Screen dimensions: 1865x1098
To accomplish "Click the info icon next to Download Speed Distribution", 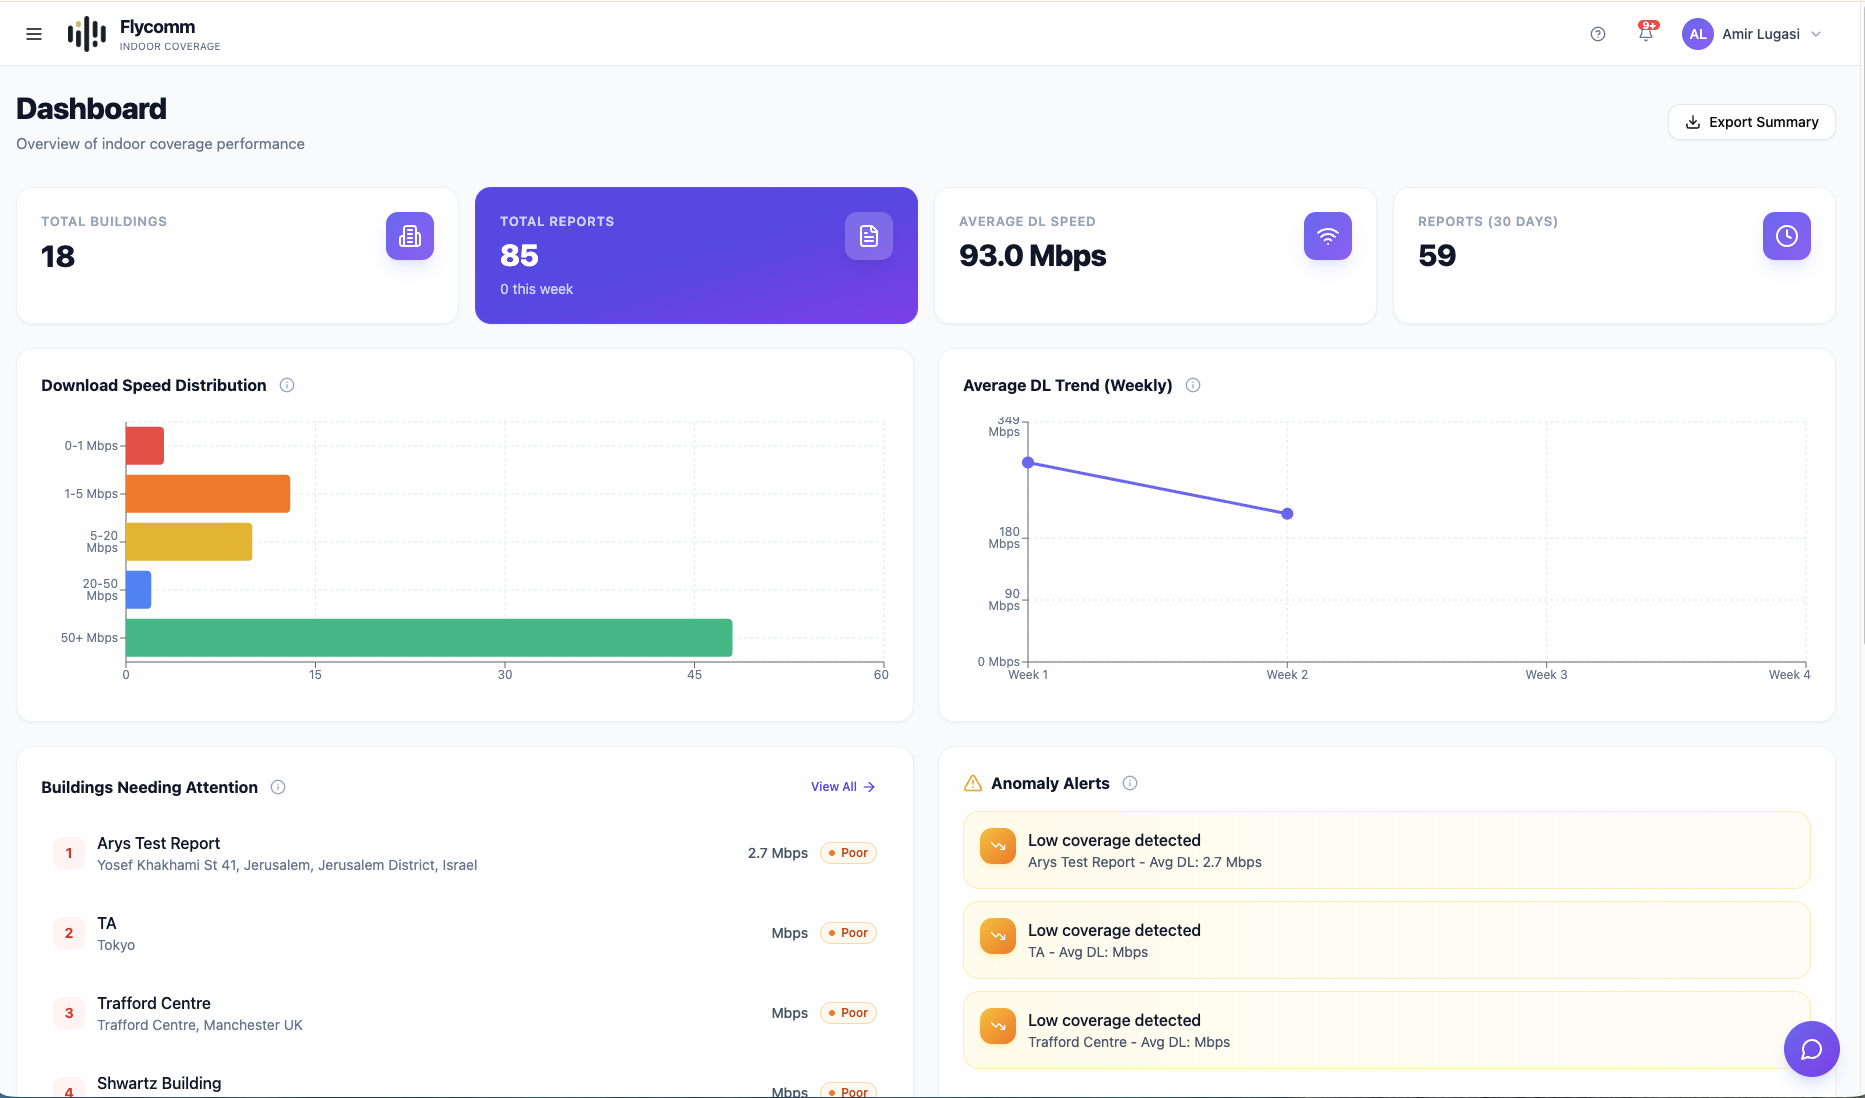I will pyautogui.click(x=287, y=385).
